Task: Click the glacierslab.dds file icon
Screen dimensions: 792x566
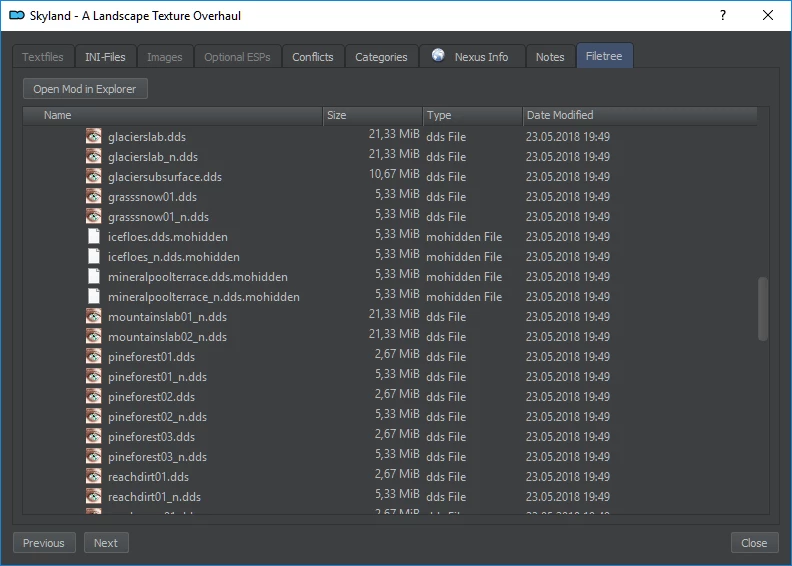Action: pos(93,136)
